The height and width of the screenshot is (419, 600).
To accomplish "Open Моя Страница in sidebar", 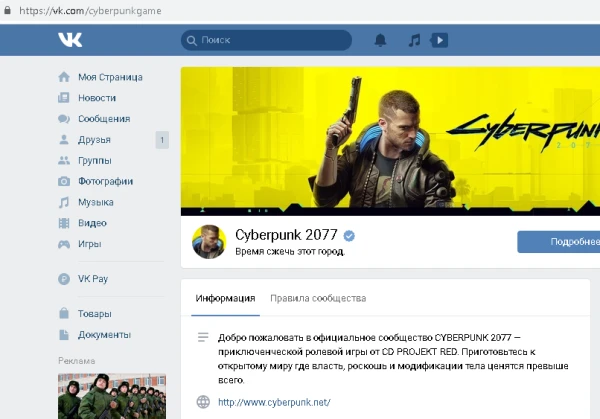I will [x=110, y=77].
